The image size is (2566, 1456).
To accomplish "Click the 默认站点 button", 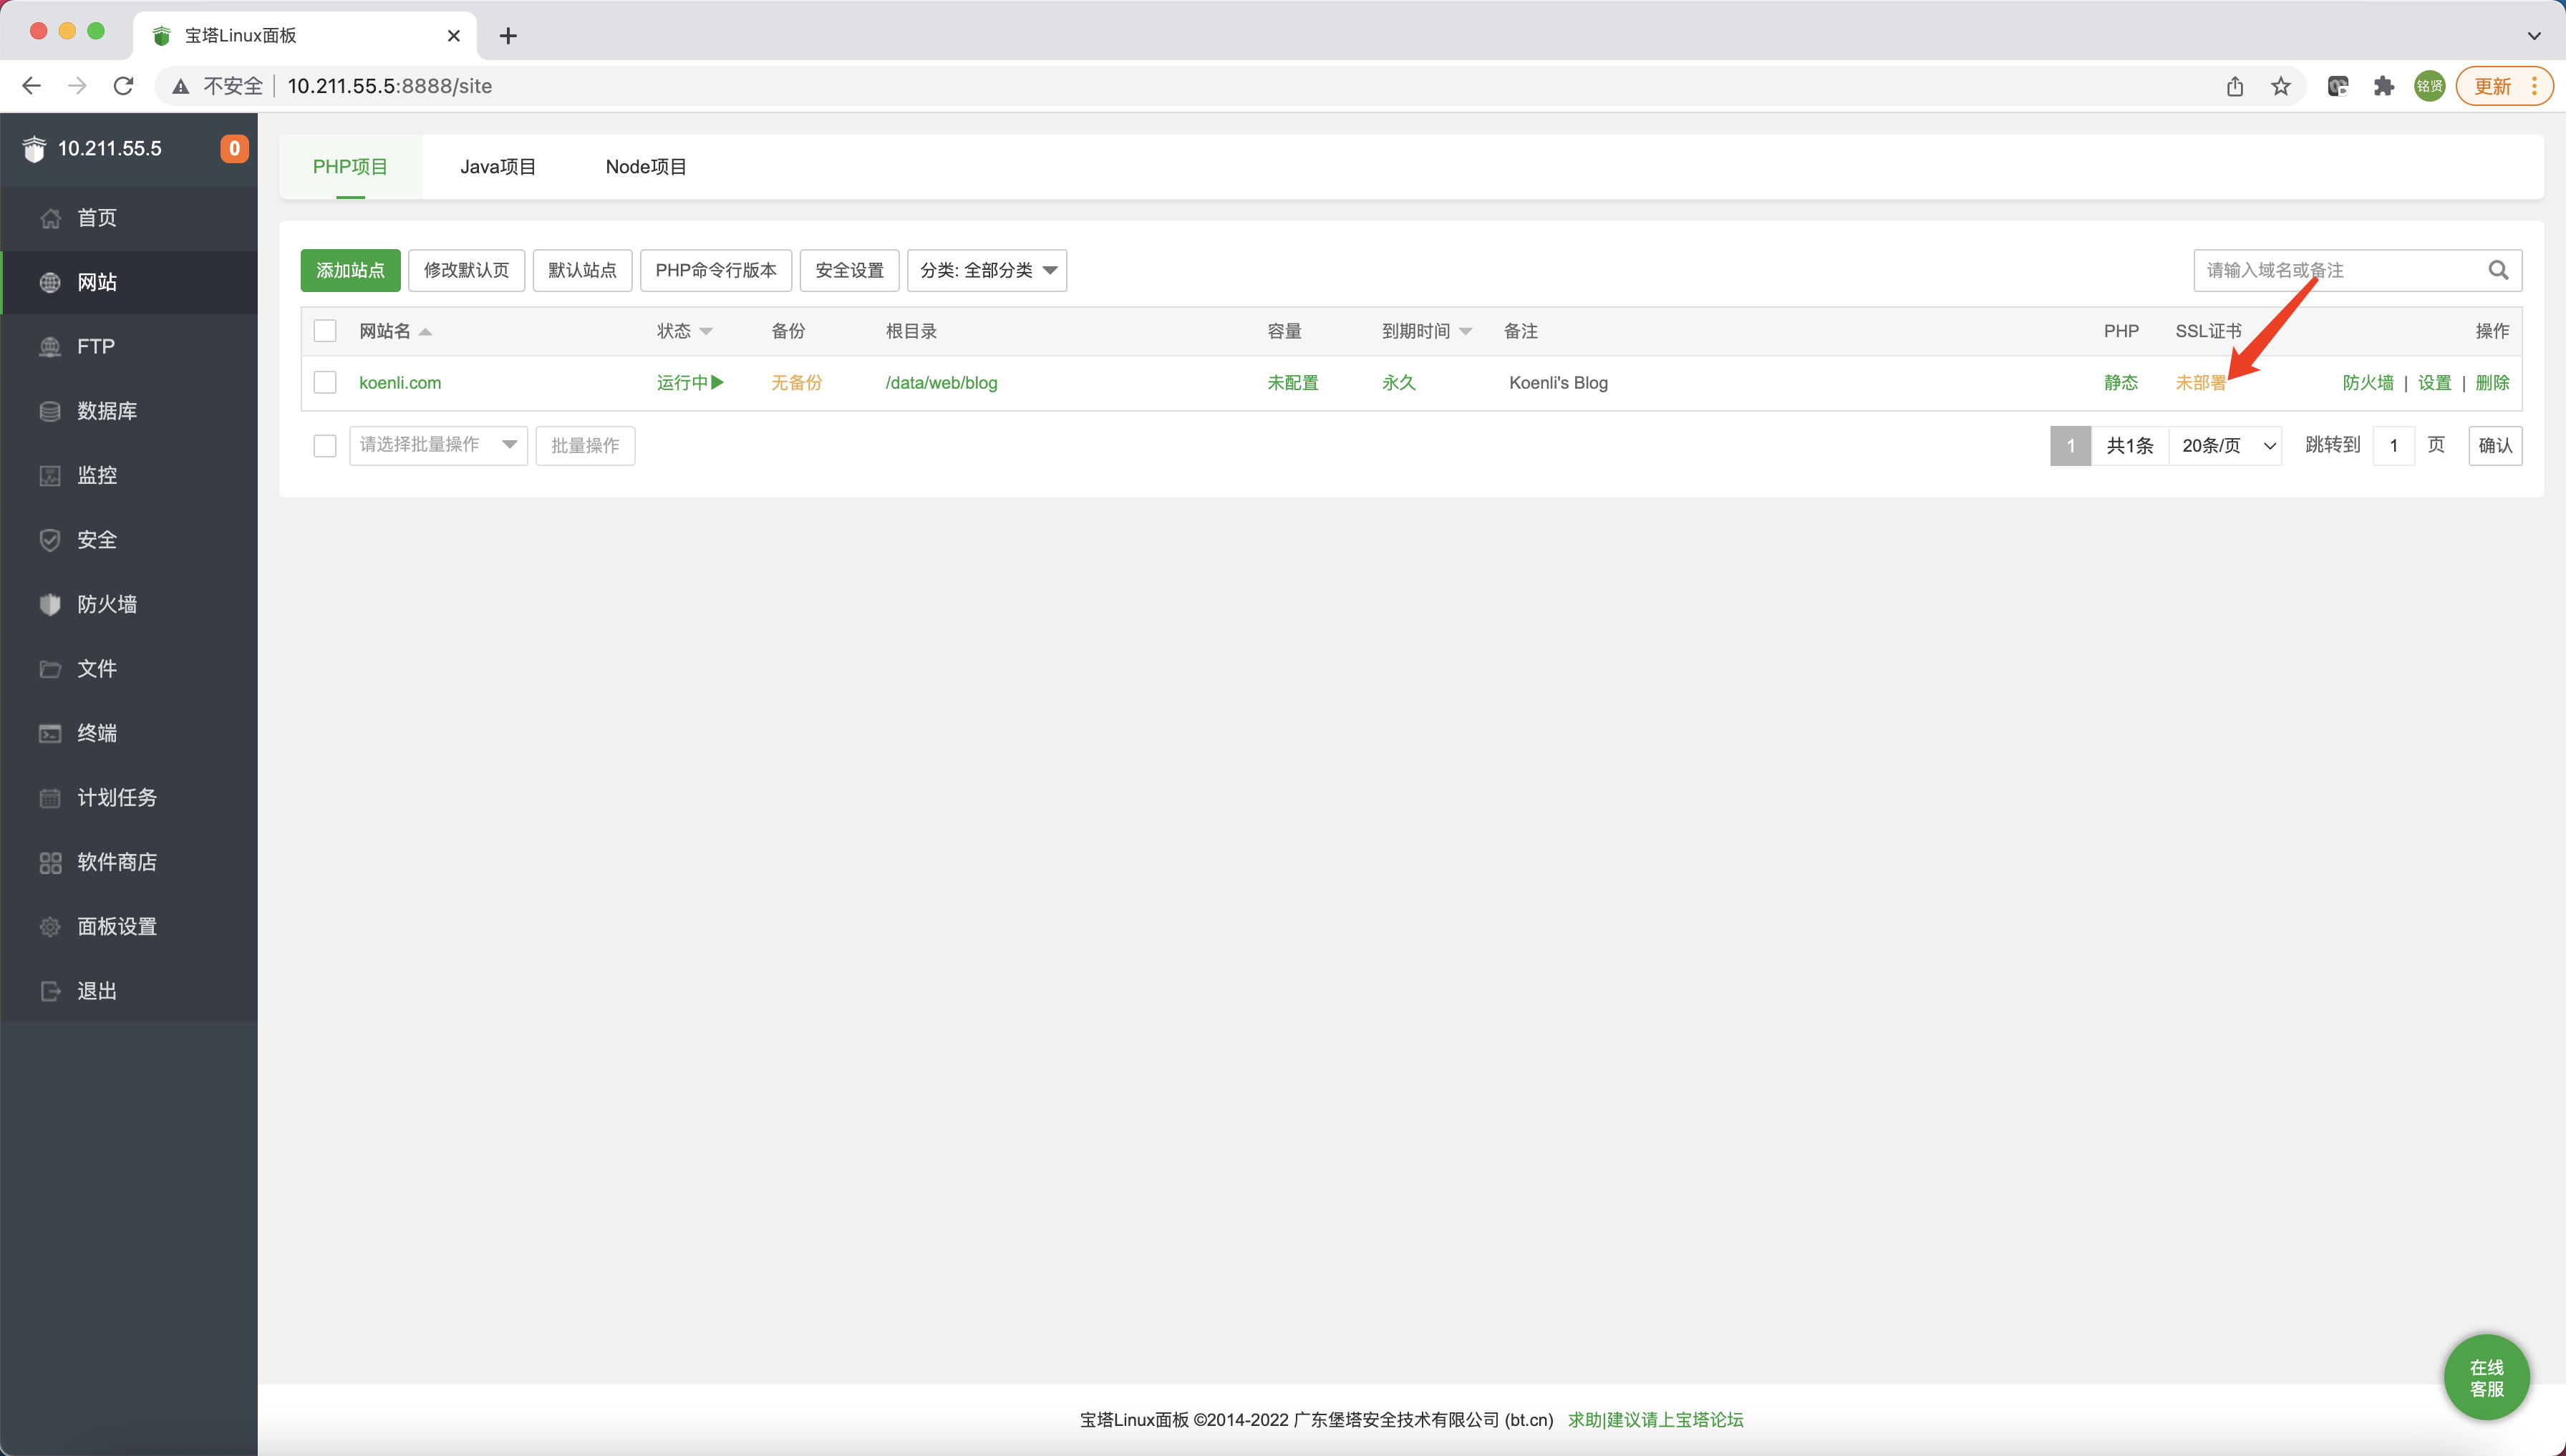I will 582,270.
